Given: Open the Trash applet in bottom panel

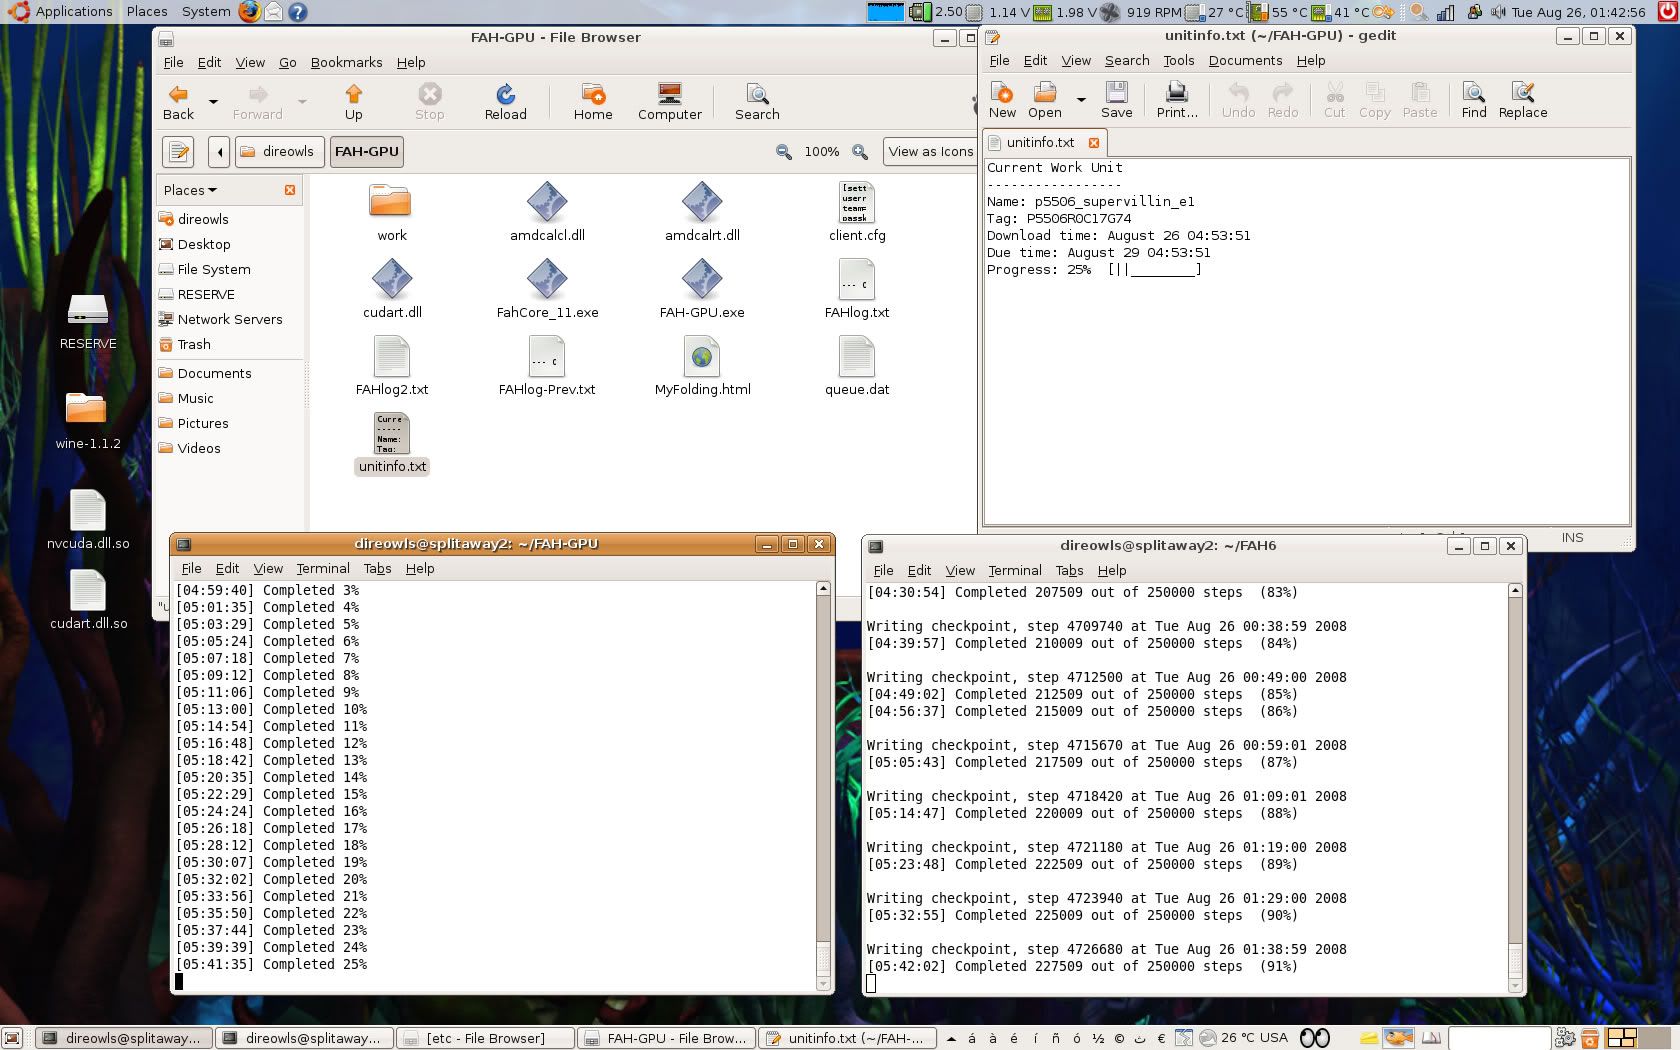Looking at the screenshot, I should 1588,1038.
